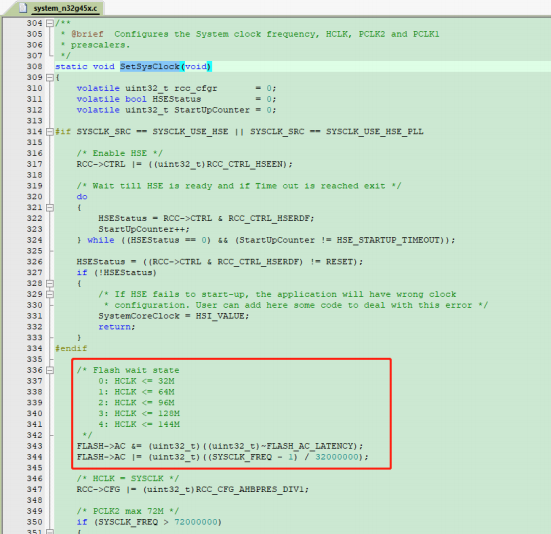Click line number 343 in the gutter
551x534 pixels.
click(34, 446)
